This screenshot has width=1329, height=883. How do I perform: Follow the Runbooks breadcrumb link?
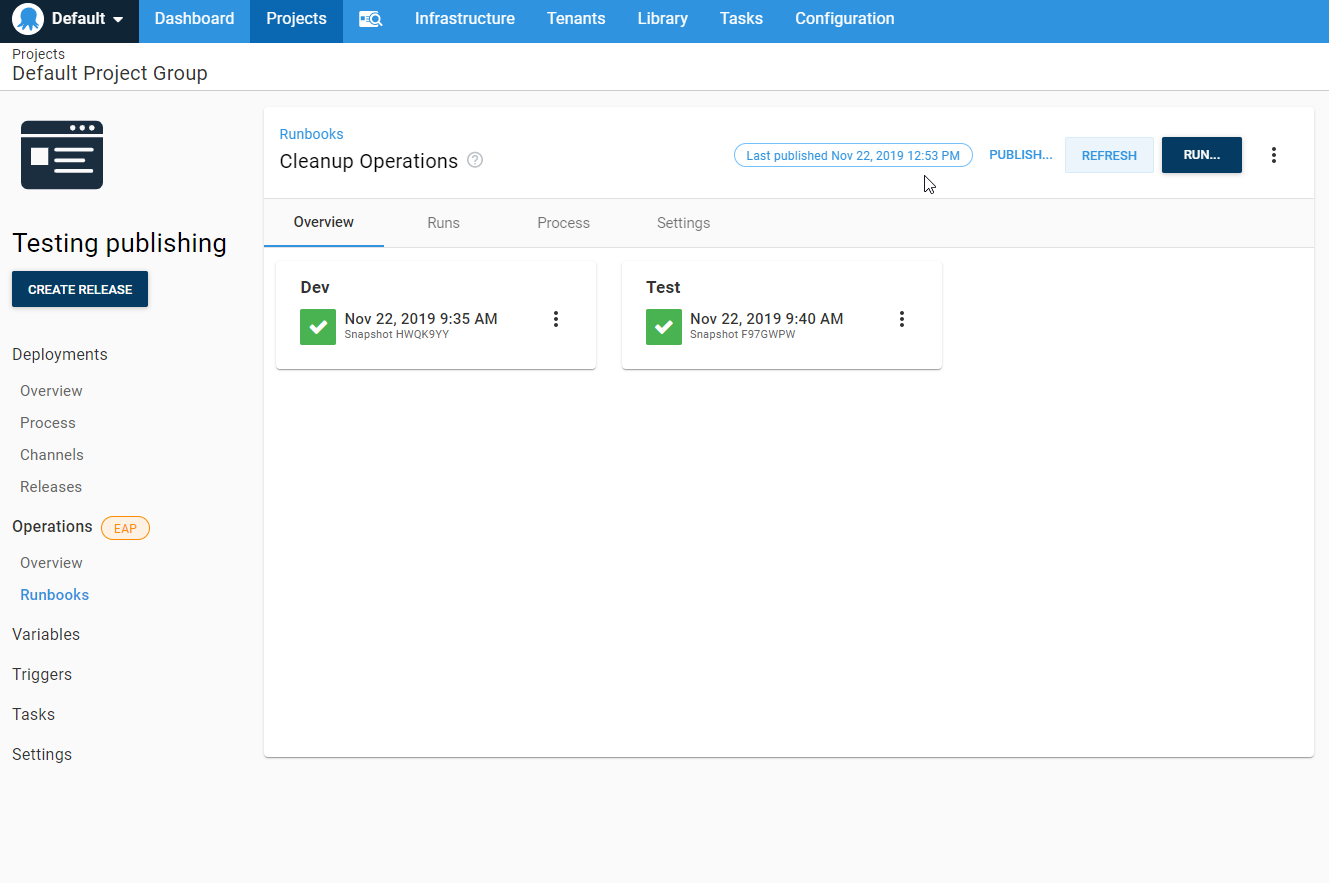pos(311,134)
